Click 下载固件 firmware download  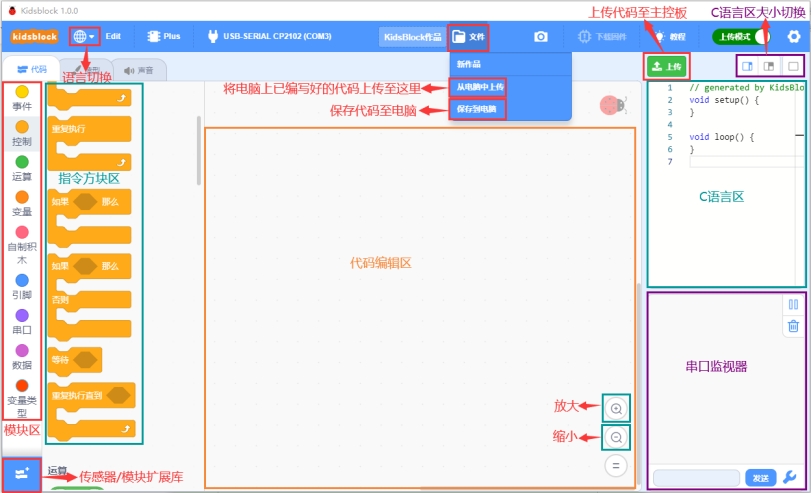click(602, 37)
